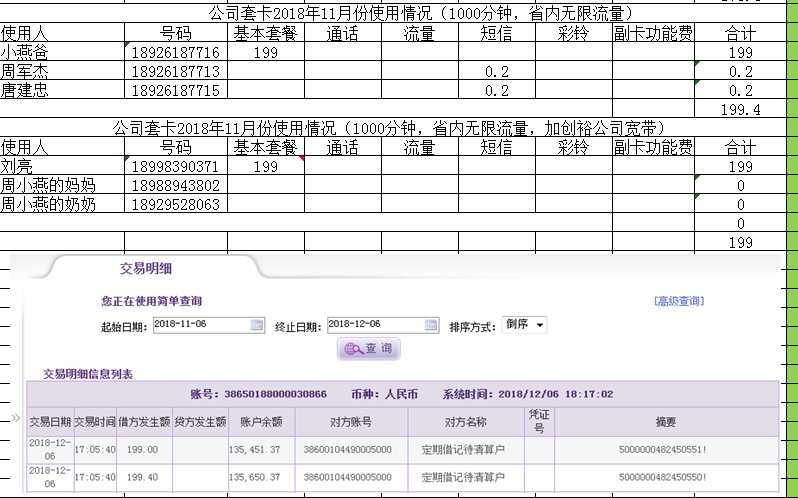The height and width of the screenshot is (498, 798).
Task: Select transaction row with balance 135,451.37
Action: pyautogui.click(x=400, y=450)
